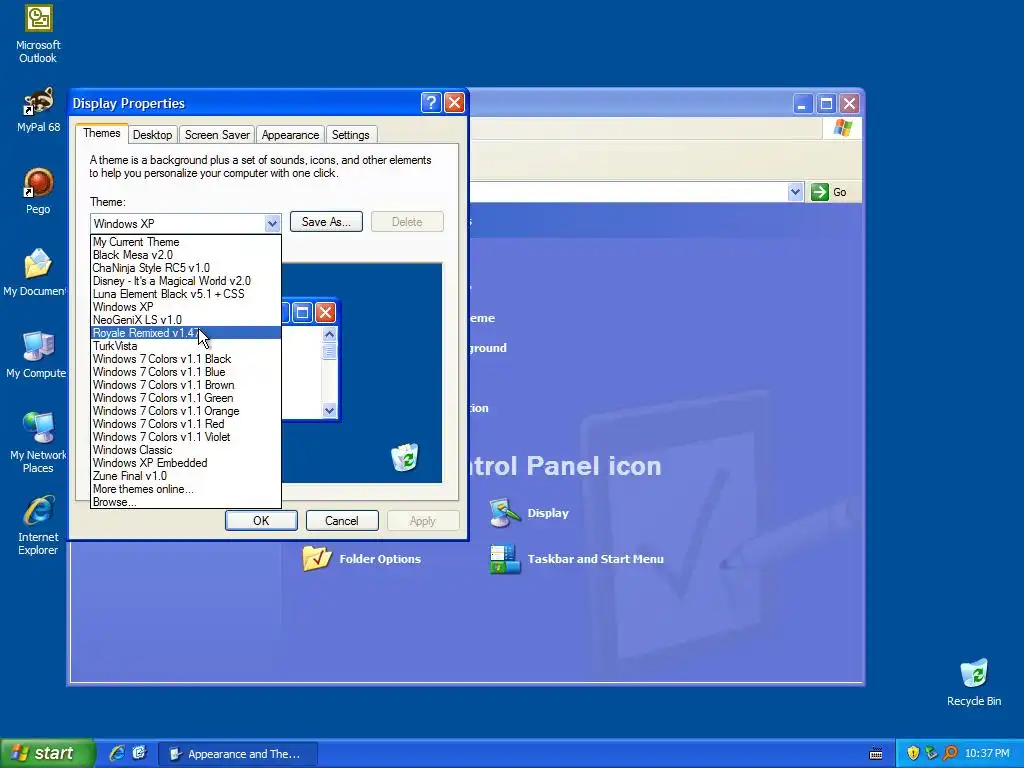Screen dimensions: 1024x768
Task: Click Outlook Express quick launch icon
Action: pos(139,753)
